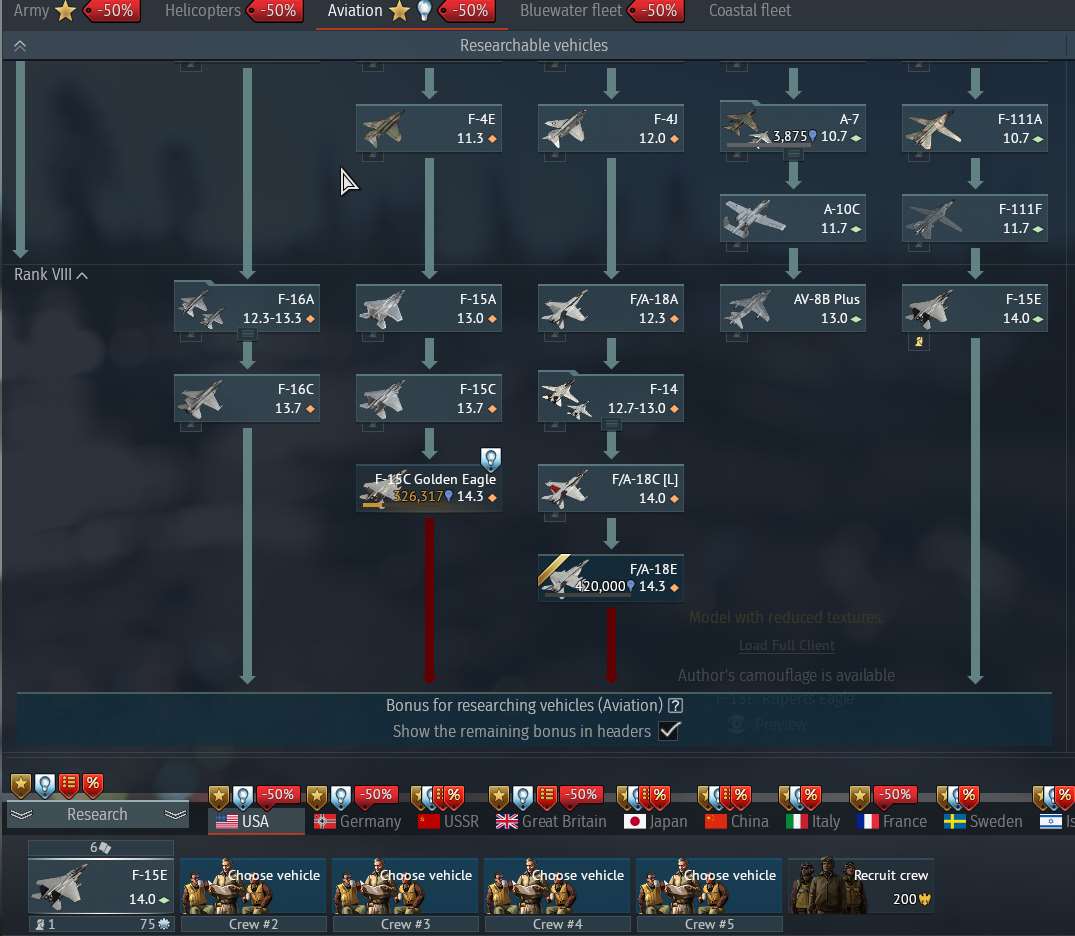Viewport: 1075px width, 936px height.
Task: Click the red list filter icon
Action: (x=69, y=784)
